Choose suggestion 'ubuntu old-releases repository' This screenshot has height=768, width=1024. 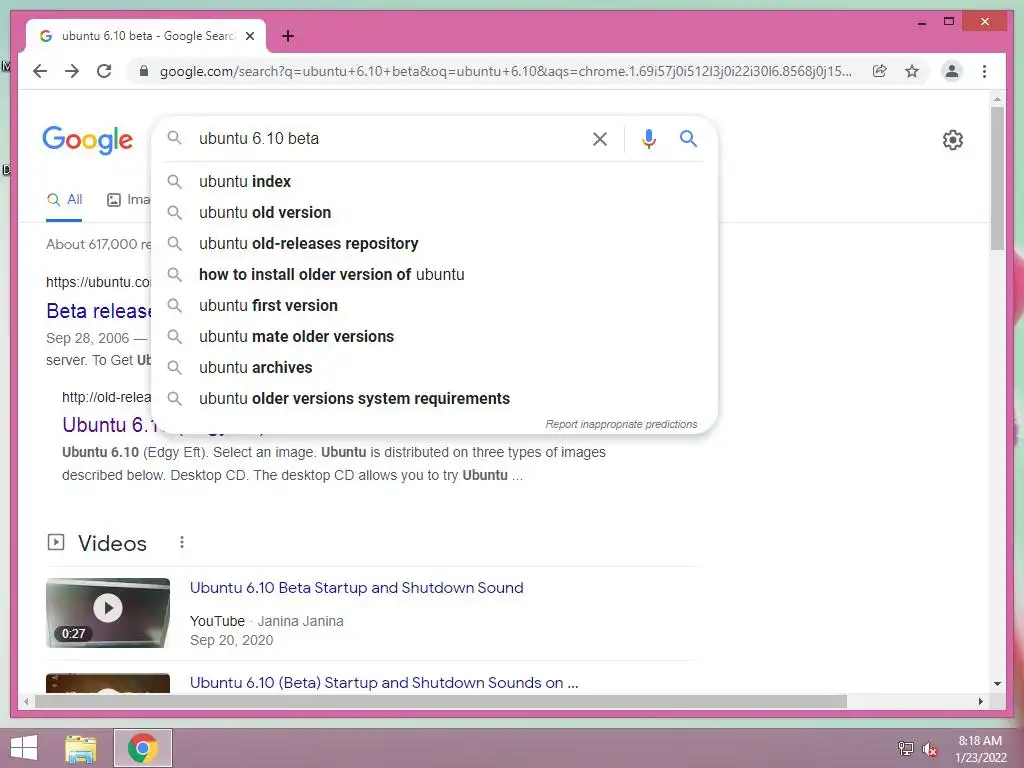[434, 244]
